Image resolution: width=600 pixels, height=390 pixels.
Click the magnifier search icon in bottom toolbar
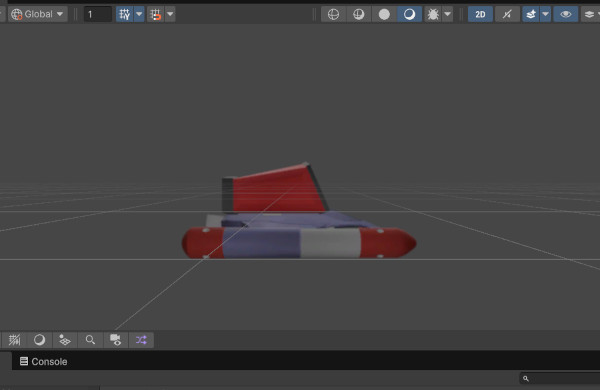pyautogui.click(x=90, y=340)
